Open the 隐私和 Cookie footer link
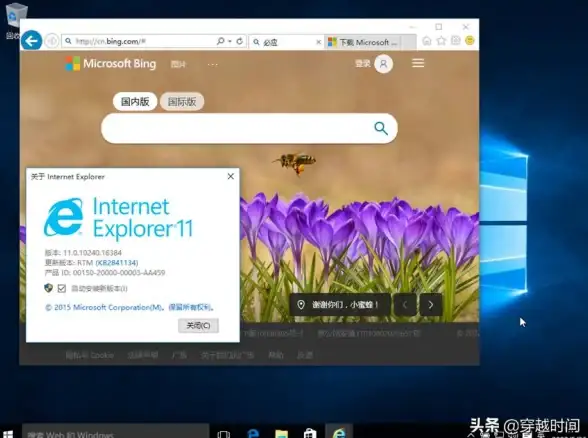The image size is (588, 438). click(89, 355)
